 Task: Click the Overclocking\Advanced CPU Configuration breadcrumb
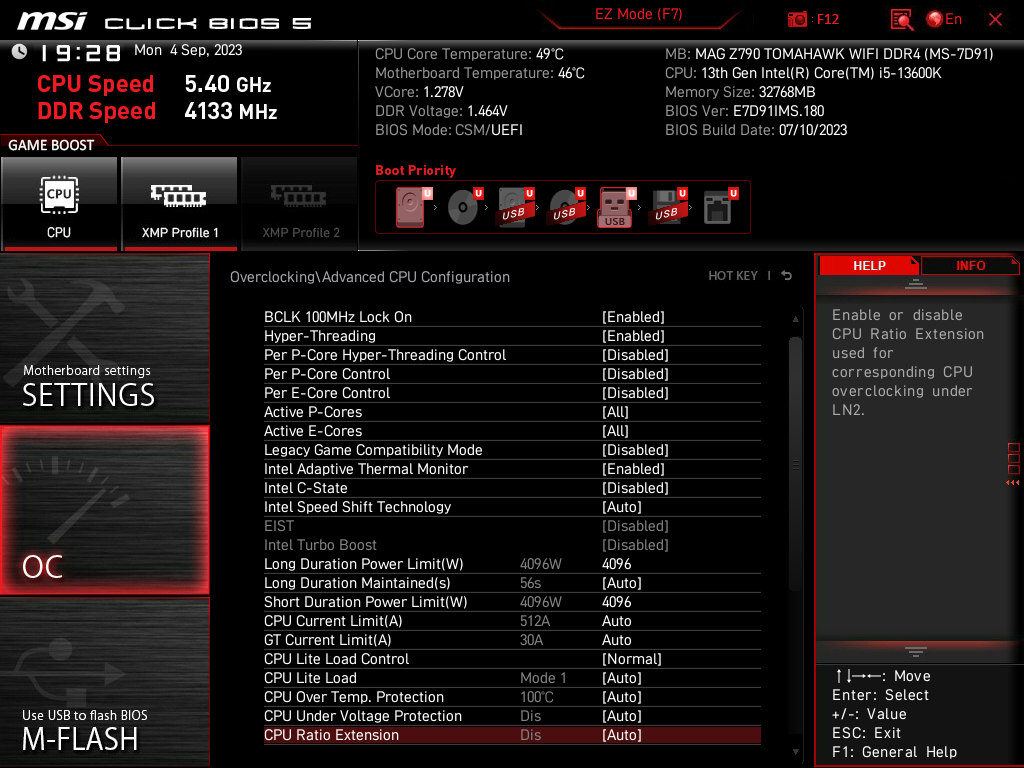[x=370, y=277]
